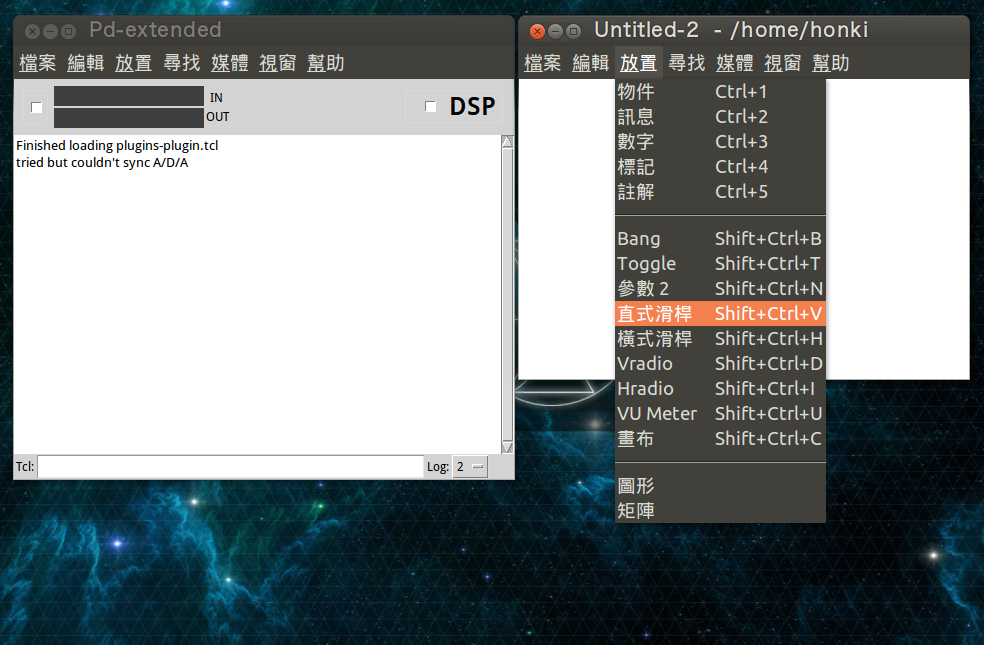Open 編輯 menu in Untitled-2 window
Image resolution: width=984 pixels, height=645 pixels.
[591, 63]
